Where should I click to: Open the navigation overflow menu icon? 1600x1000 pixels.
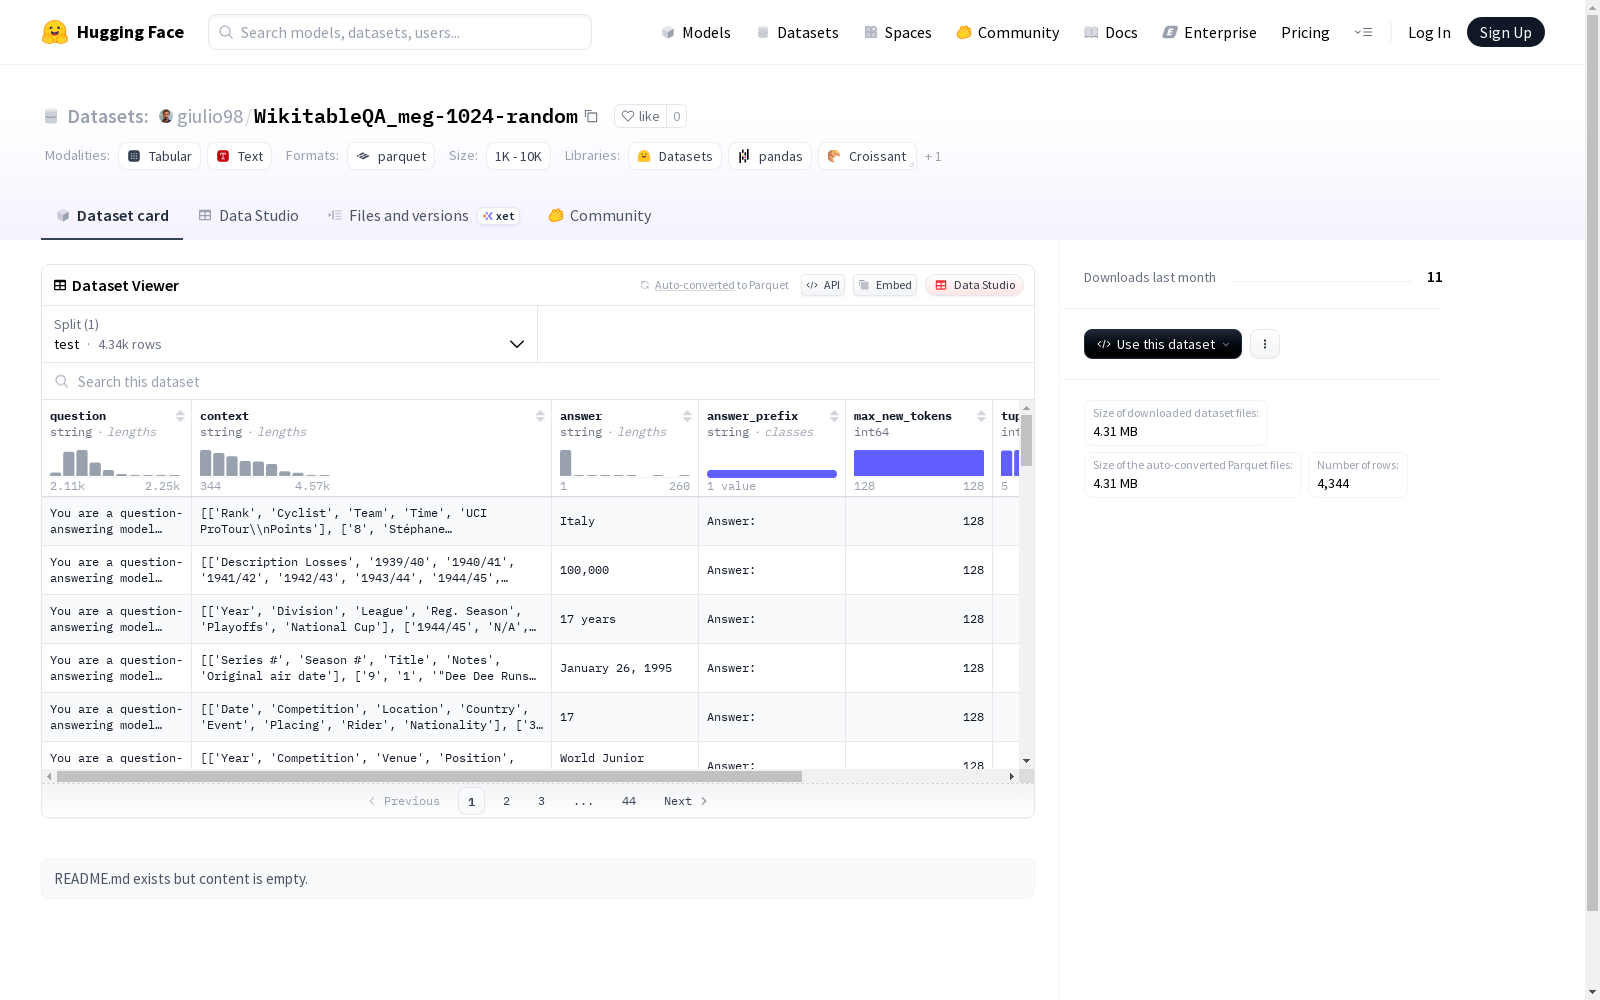tap(1363, 32)
